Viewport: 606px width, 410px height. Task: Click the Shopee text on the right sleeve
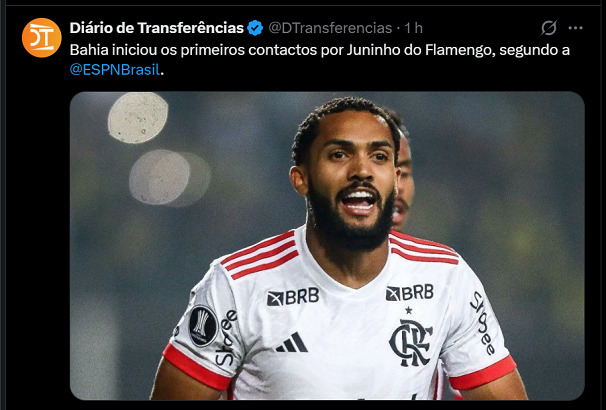482,323
